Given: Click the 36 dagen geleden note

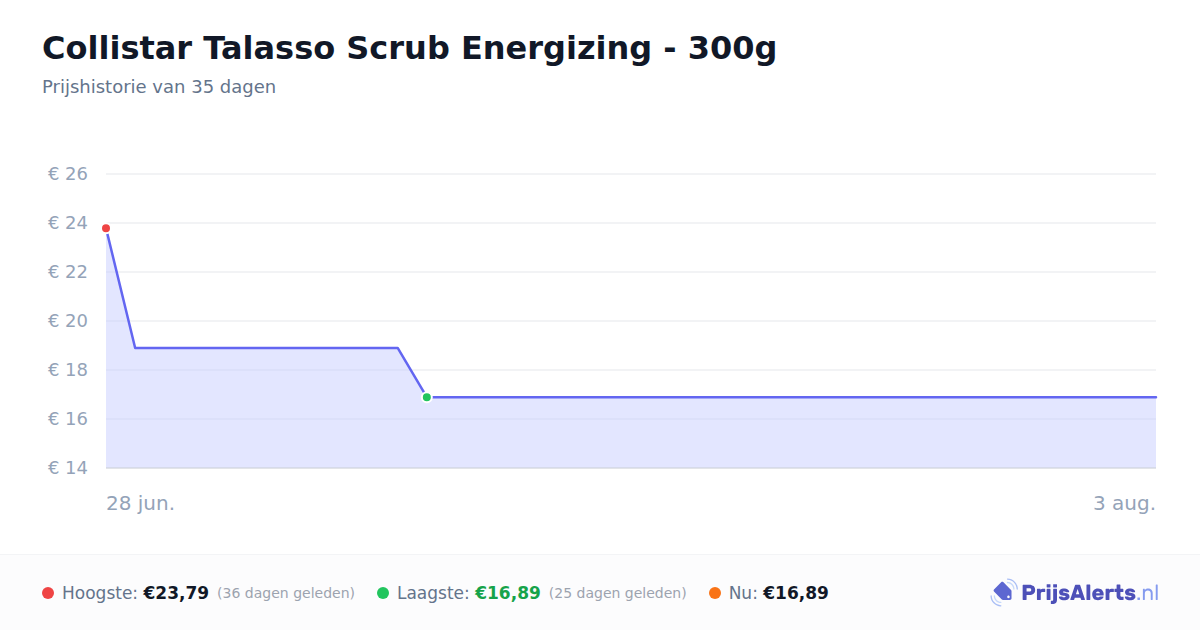Looking at the screenshot, I should pos(286,593).
